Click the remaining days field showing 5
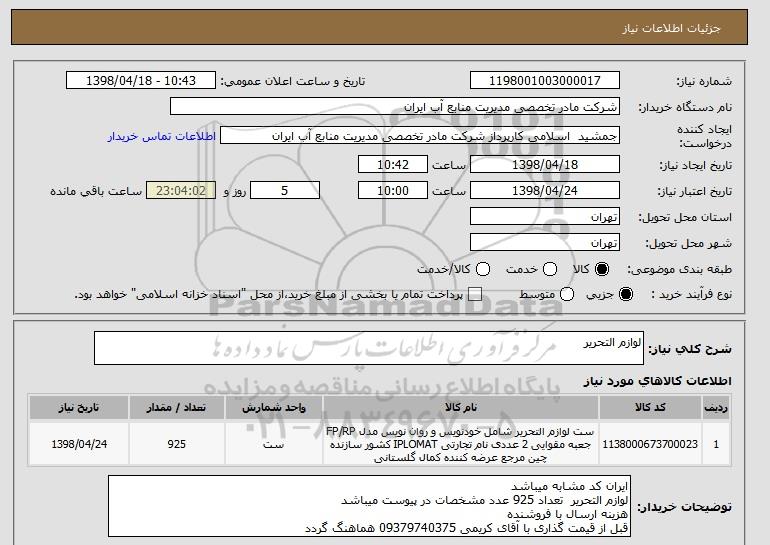Viewport: 770px width, 545px height. [x=285, y=190]
